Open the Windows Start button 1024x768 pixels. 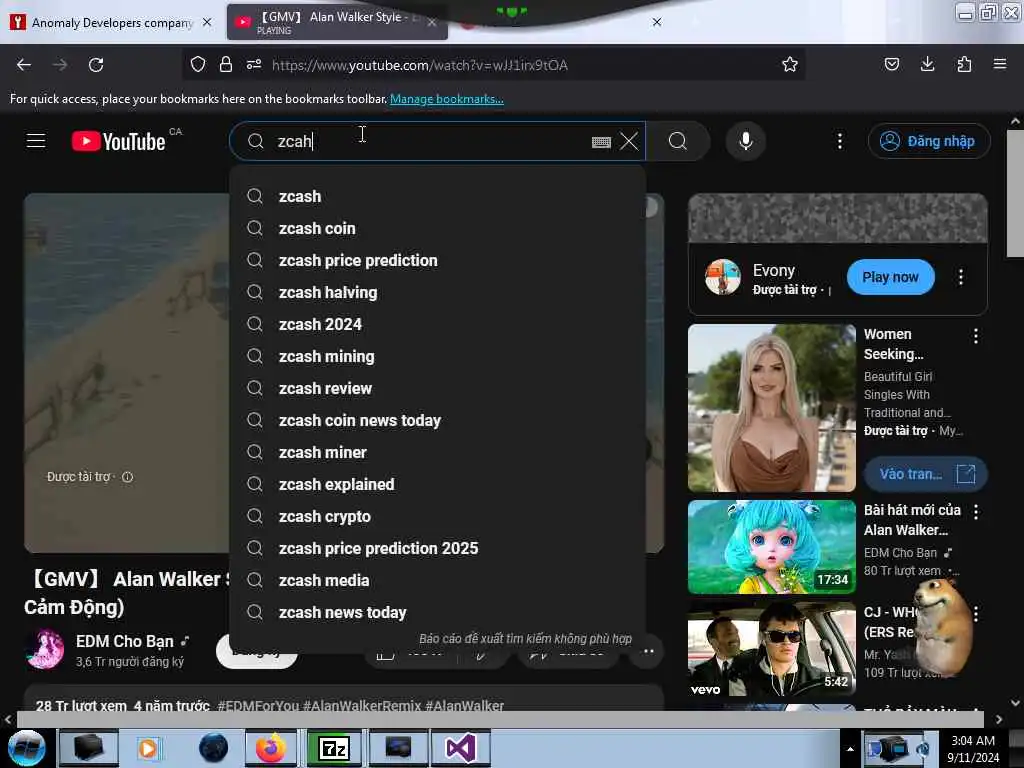(x=27, y=748)
